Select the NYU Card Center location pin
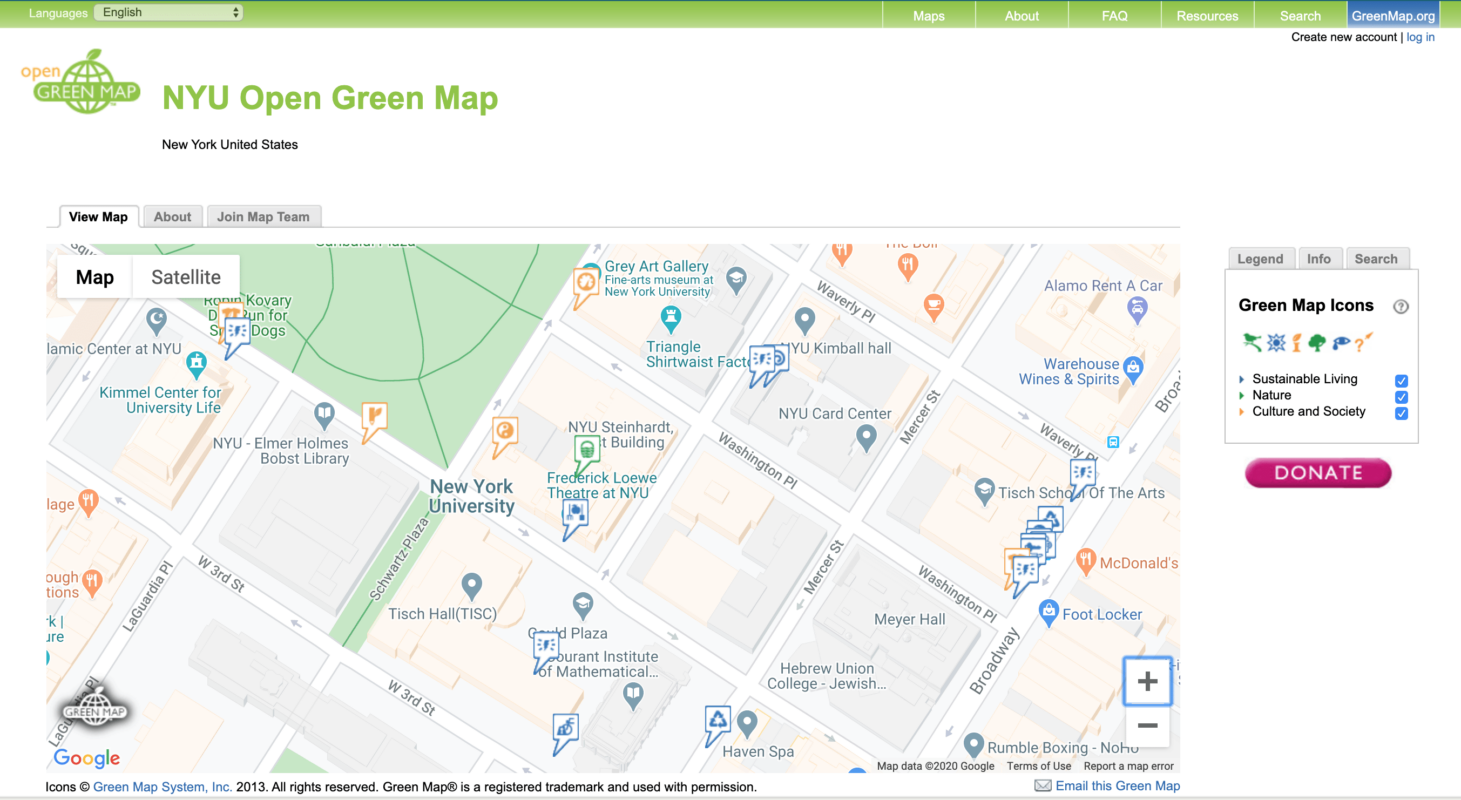1461x800 pixels. (867, 436)
